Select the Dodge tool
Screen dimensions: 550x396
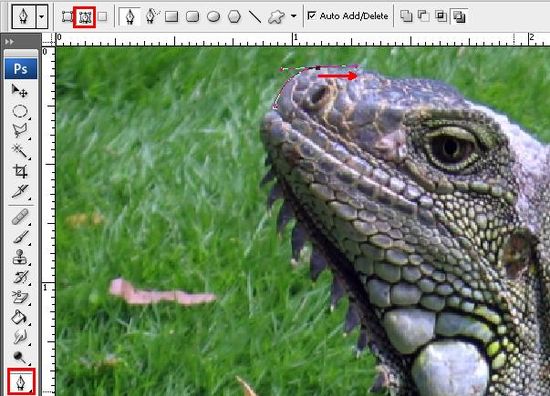tap(19, 357)
